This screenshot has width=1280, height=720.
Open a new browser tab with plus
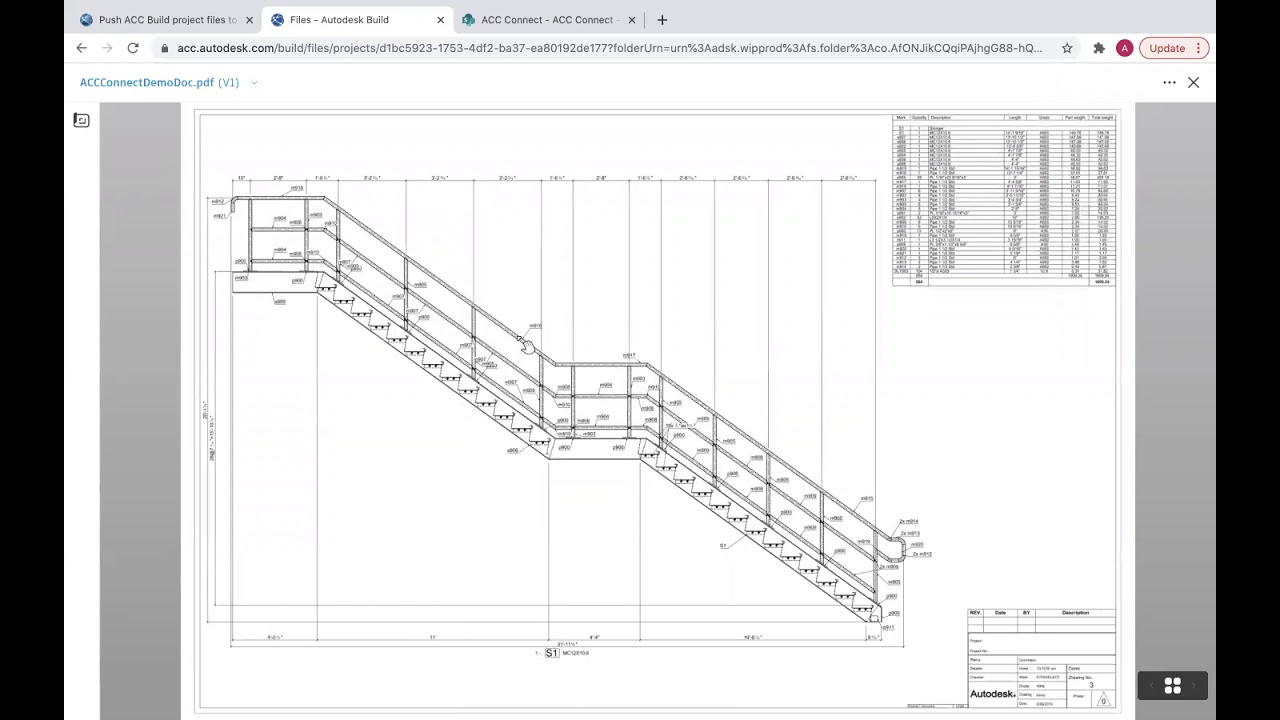[662, 19]
